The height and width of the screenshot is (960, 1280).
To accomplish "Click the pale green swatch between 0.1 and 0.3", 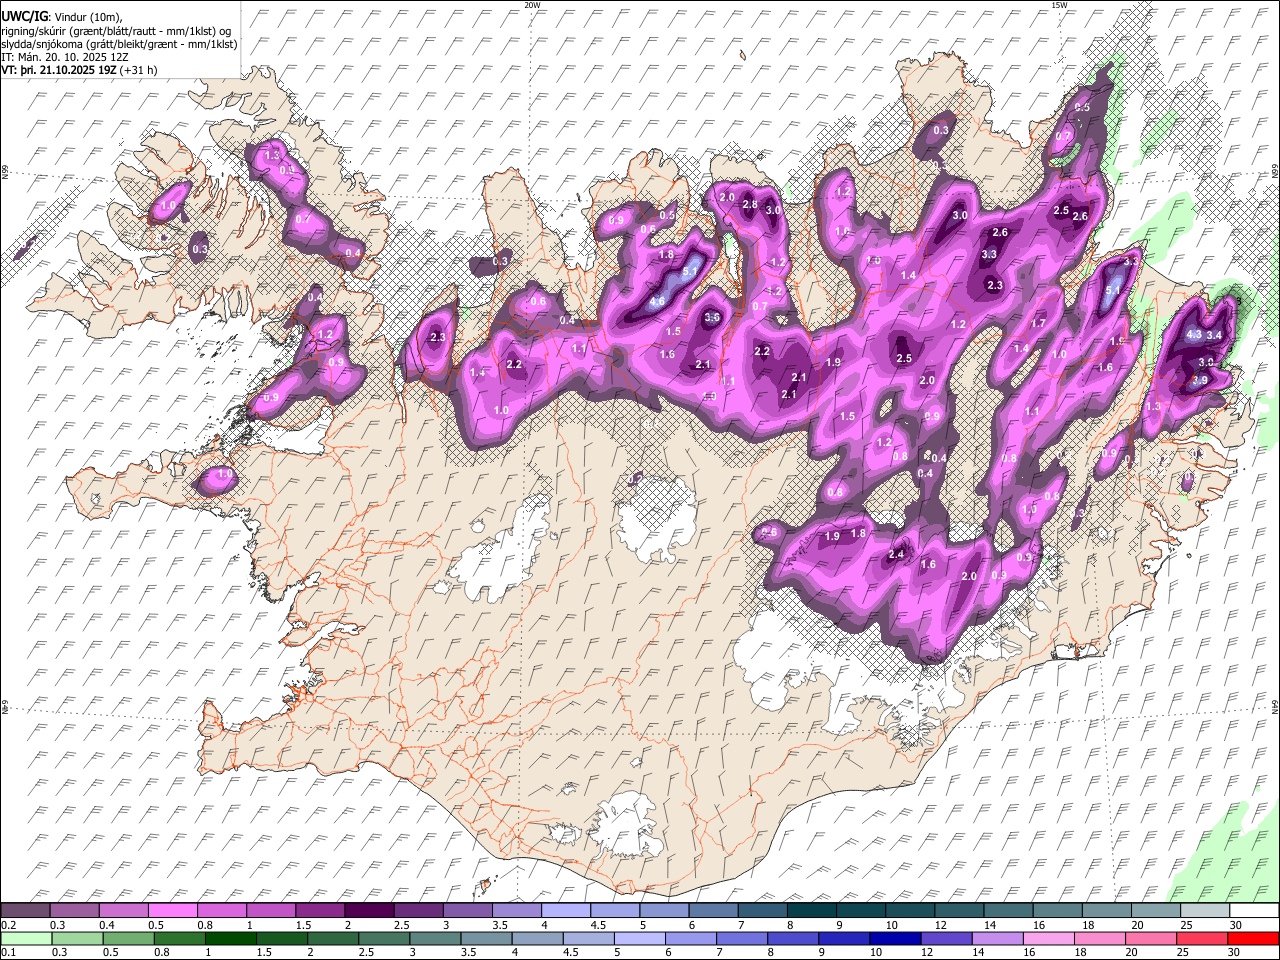I will point(28,938).
